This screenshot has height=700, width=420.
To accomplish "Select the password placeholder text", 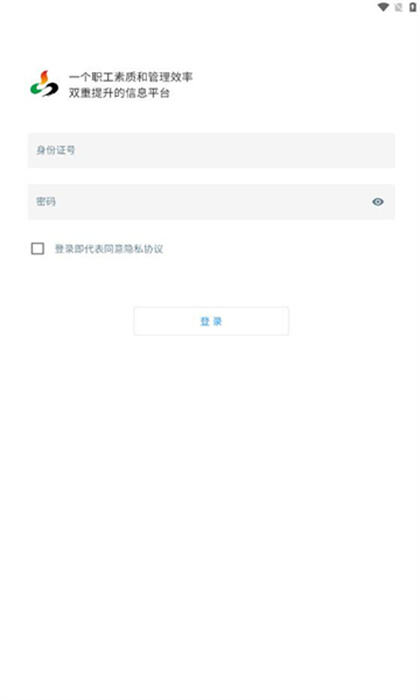I will tap(46, 201).
